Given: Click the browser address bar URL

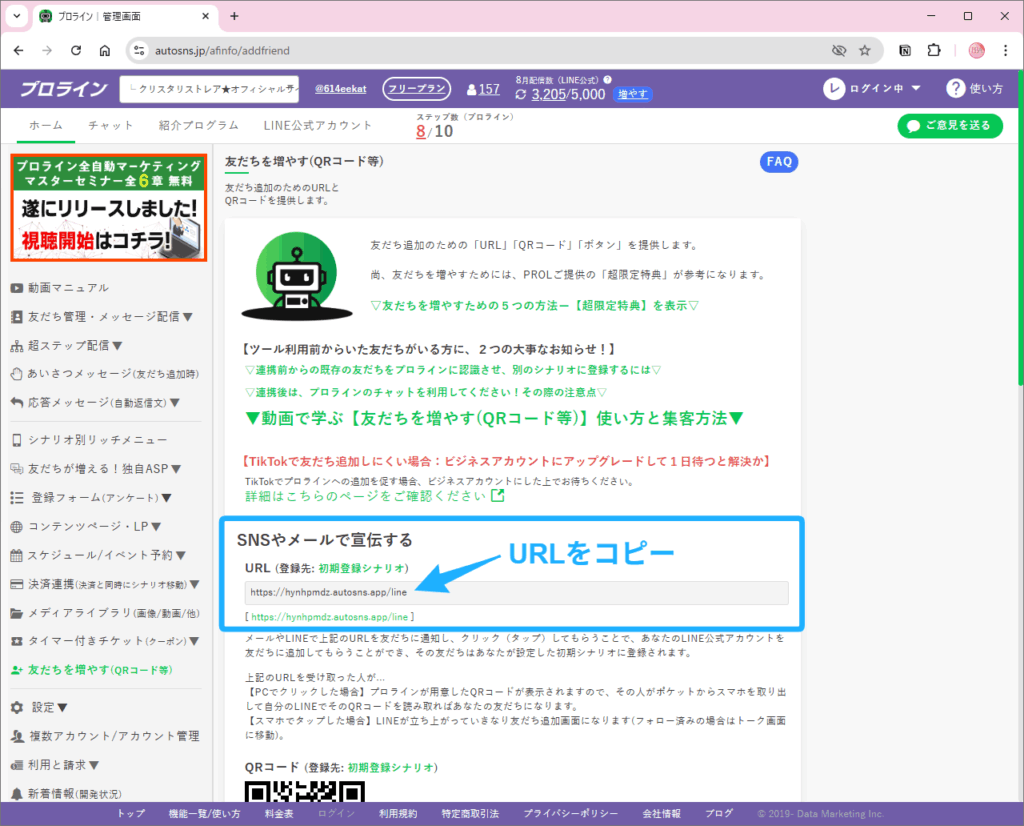Looking at the screenshot, I should pos(222,50).
